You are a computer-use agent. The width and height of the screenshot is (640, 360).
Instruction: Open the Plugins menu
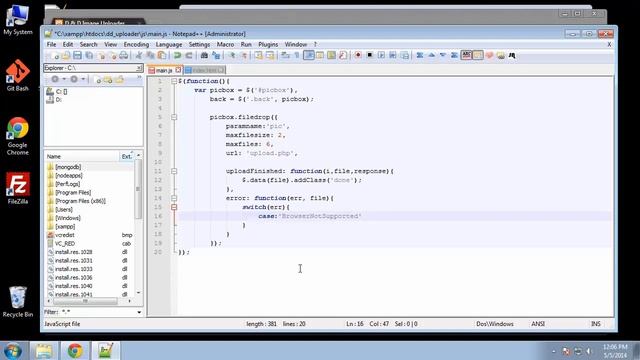268,44
